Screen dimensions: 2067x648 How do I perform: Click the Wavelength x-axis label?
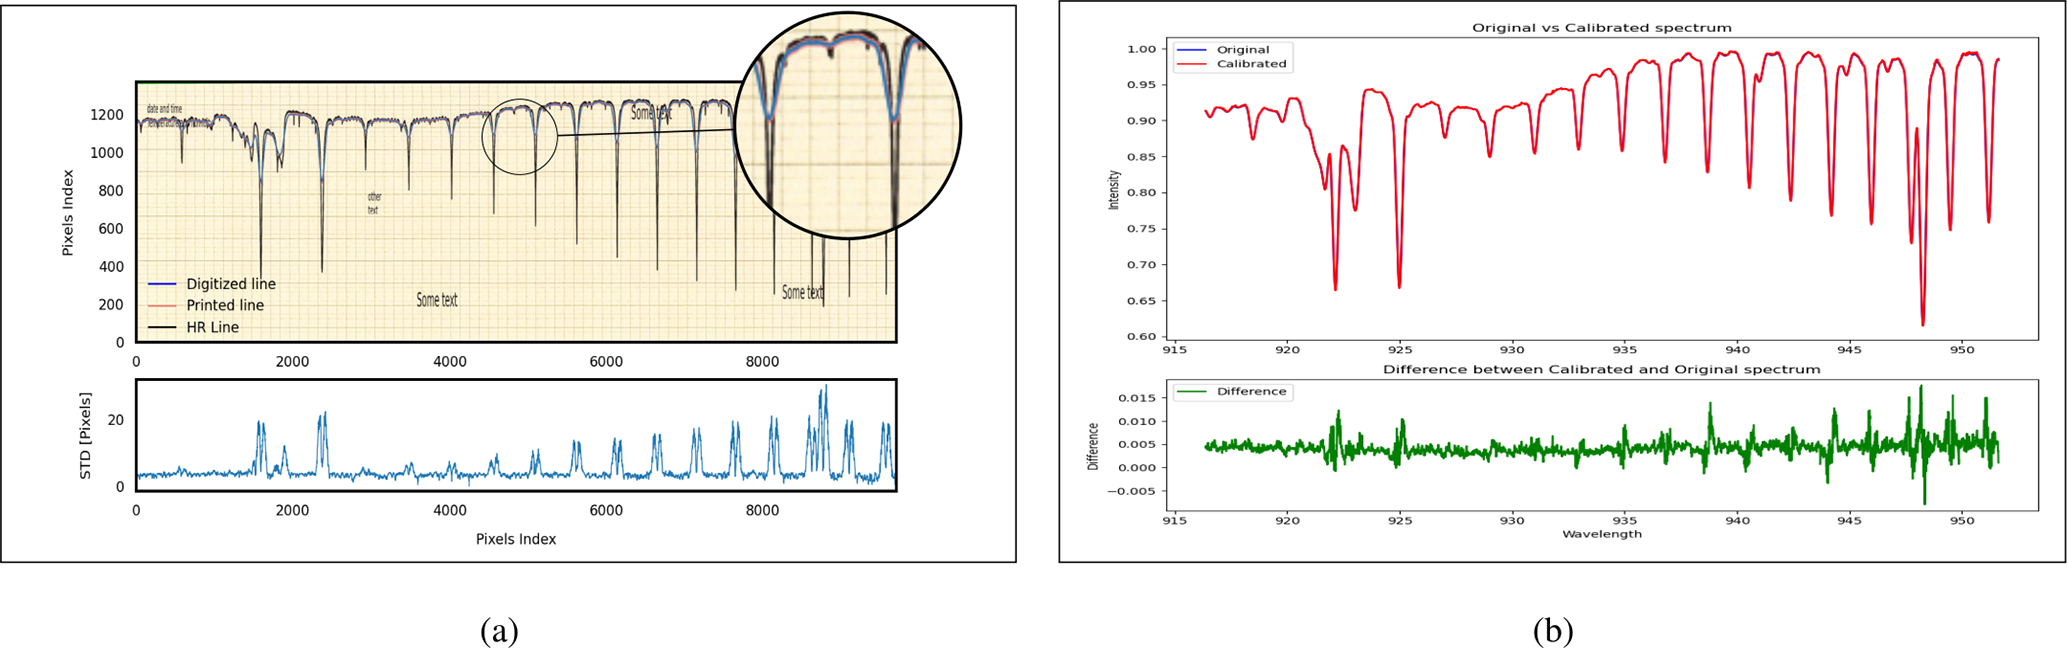1601,534
